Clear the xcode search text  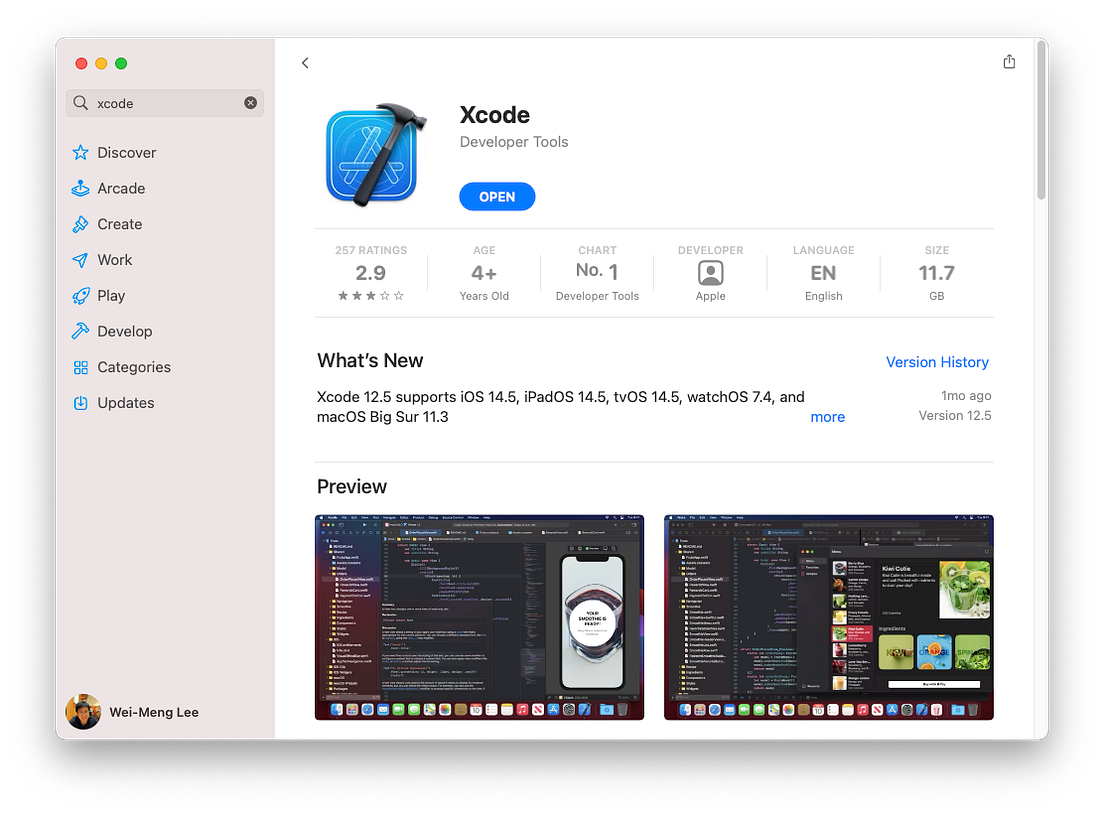click(251, 103)
